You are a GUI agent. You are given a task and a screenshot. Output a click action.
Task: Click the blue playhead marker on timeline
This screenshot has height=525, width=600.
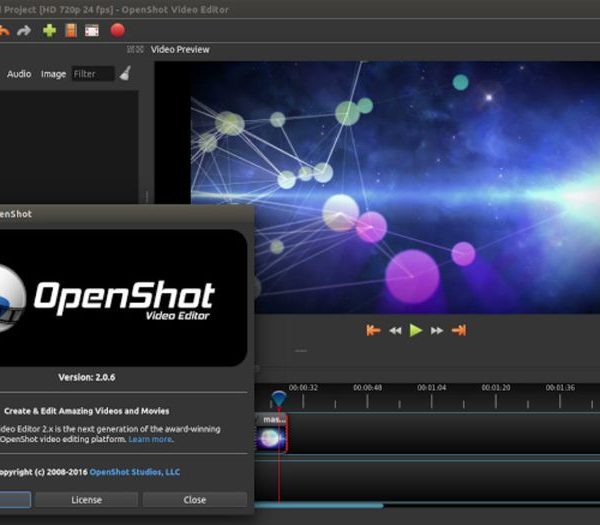click(x=279, y=399)
